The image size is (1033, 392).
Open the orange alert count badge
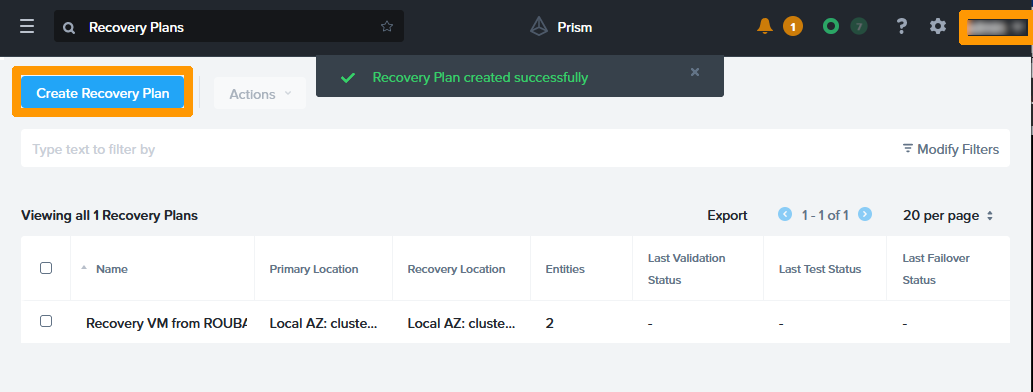tap(793, 27)
